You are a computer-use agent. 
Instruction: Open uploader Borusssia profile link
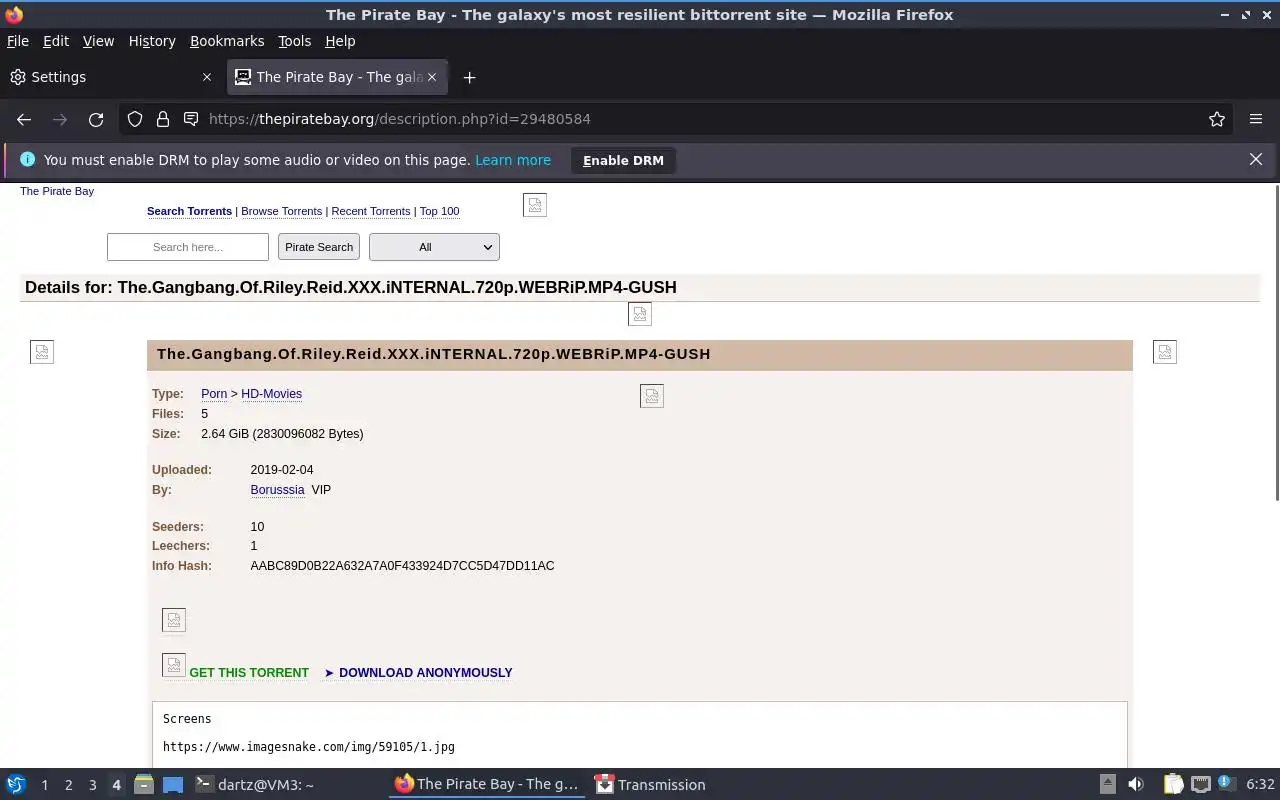(x=277, y=490)
